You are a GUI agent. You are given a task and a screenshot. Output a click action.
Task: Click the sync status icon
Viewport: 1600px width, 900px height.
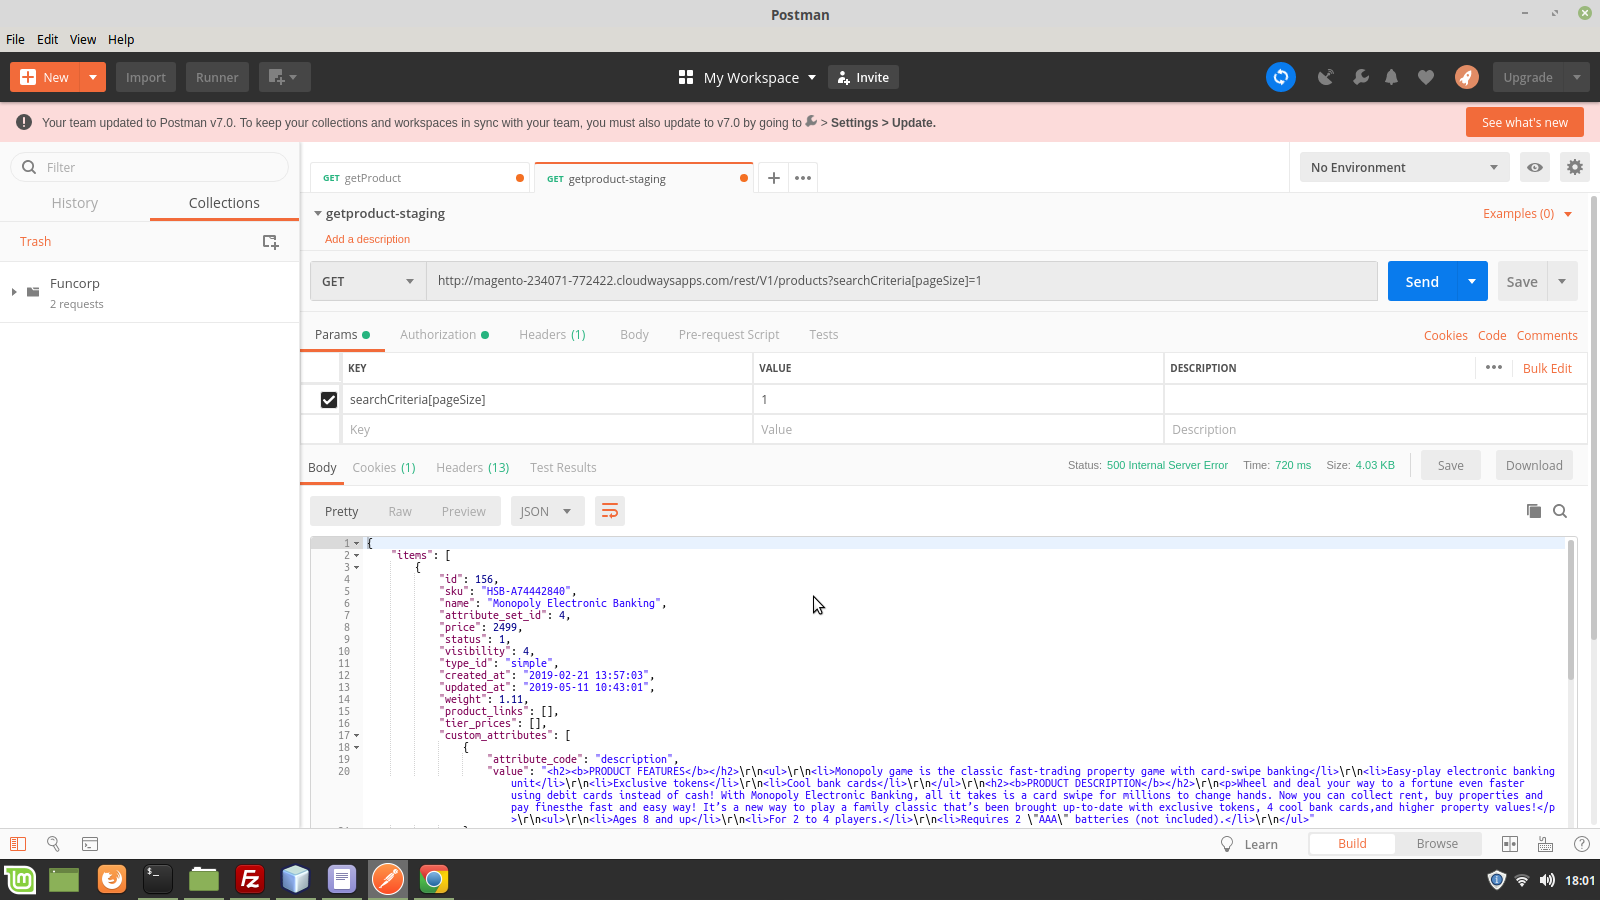point(1280,77)
